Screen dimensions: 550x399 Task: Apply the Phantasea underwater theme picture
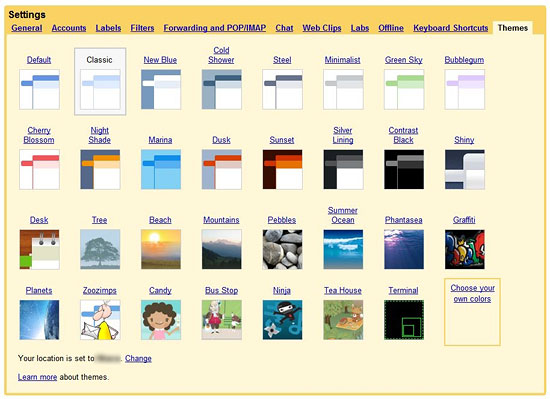[x=404, y=249]
